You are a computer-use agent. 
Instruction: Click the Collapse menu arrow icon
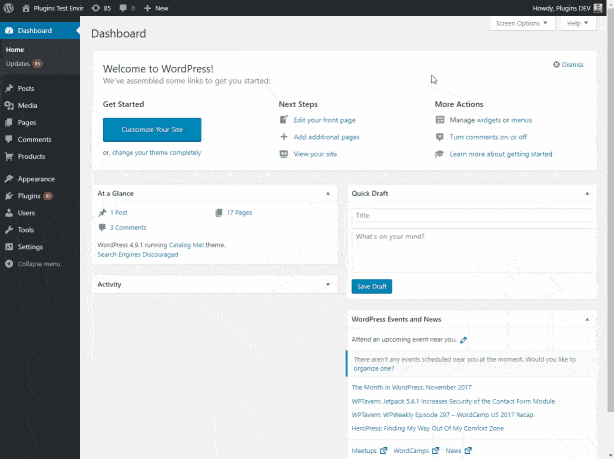coord(9,264)
